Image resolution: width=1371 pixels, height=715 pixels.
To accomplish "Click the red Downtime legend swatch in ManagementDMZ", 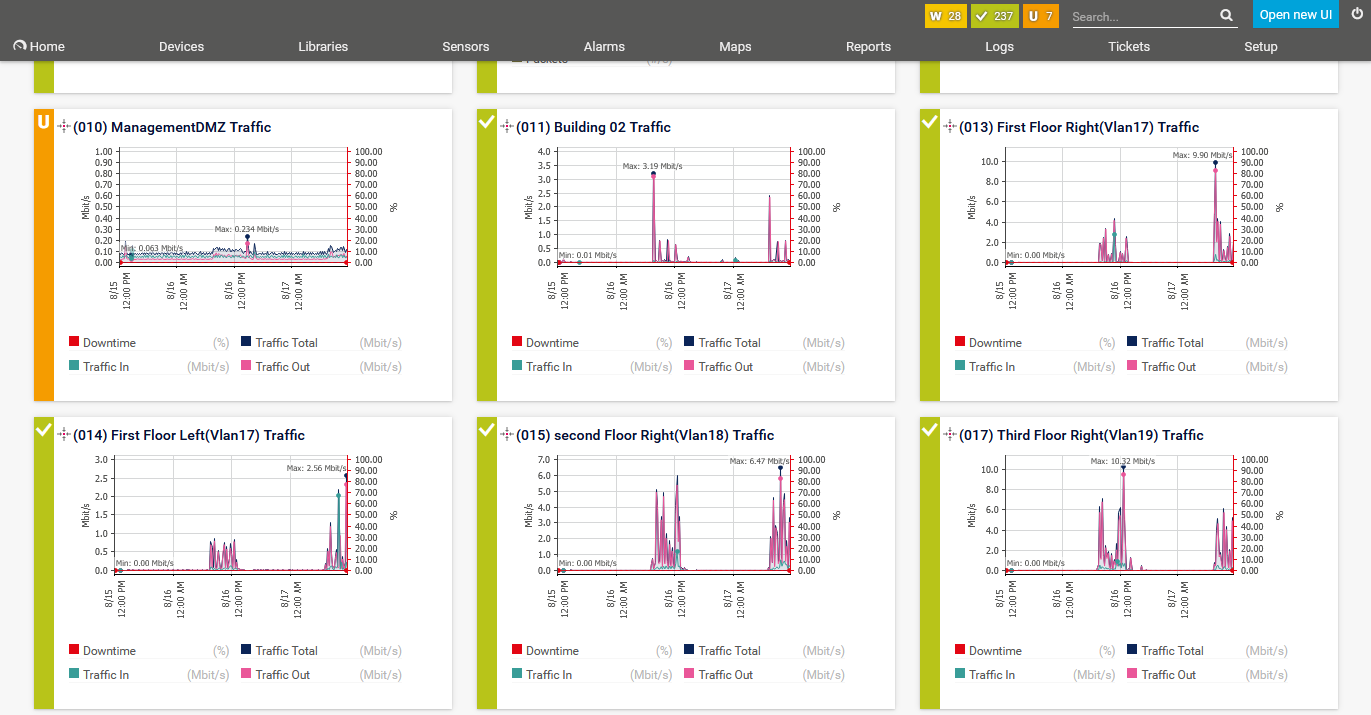I will 74,343.
